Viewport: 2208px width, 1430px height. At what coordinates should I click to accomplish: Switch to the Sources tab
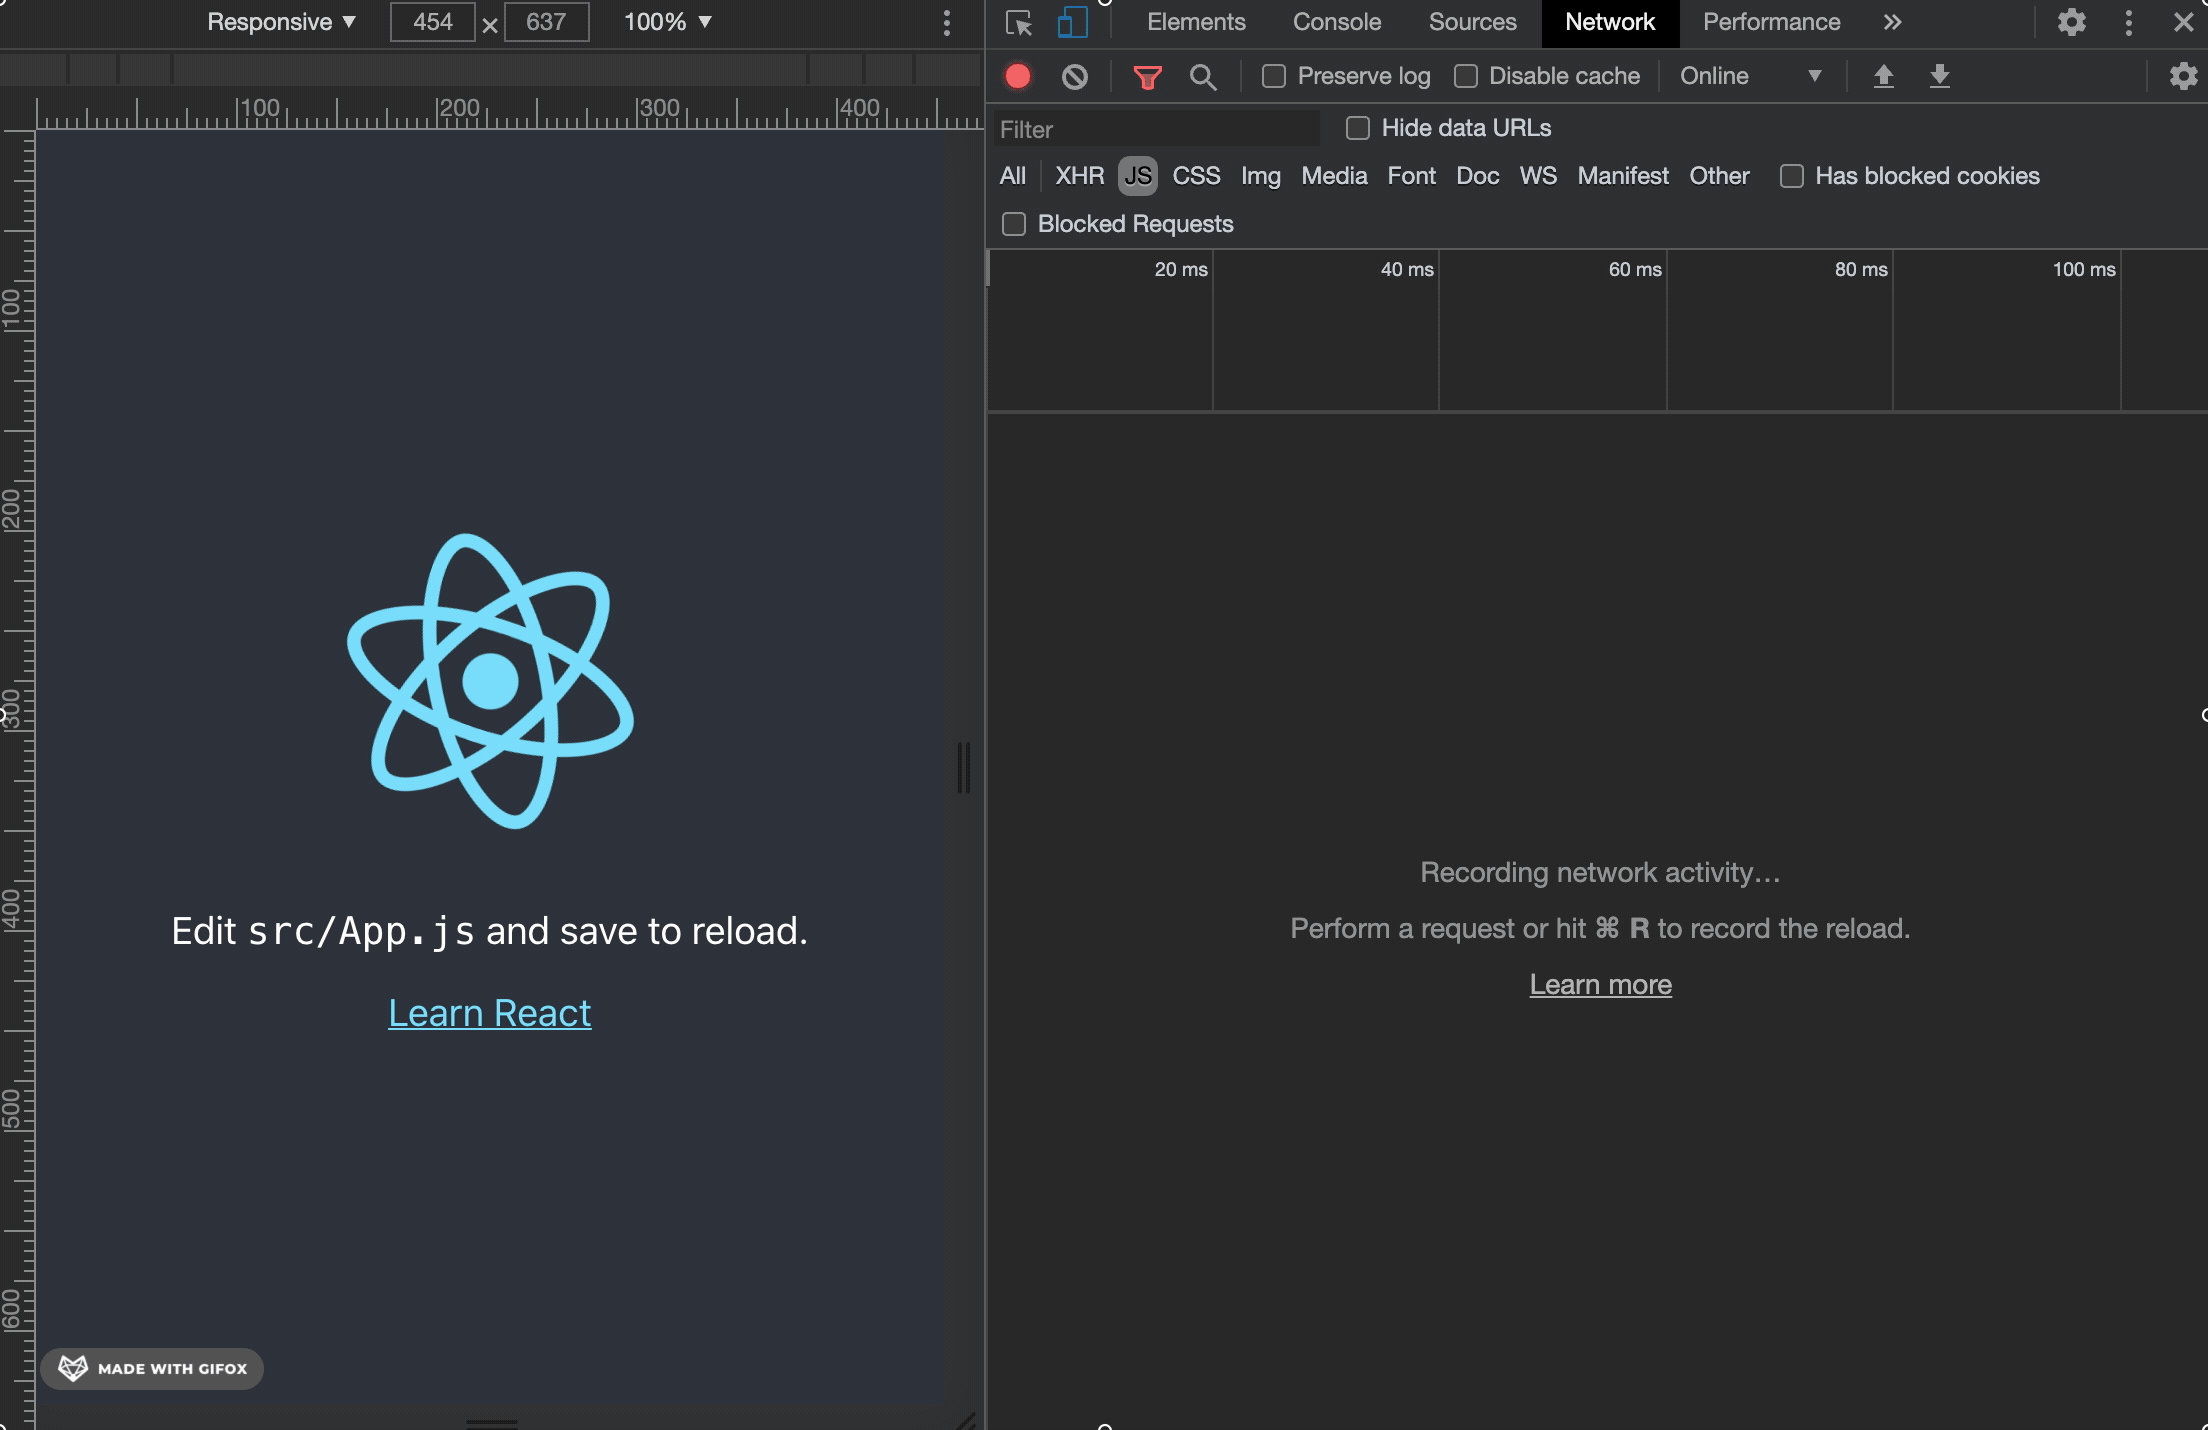tap(1472, 22)
